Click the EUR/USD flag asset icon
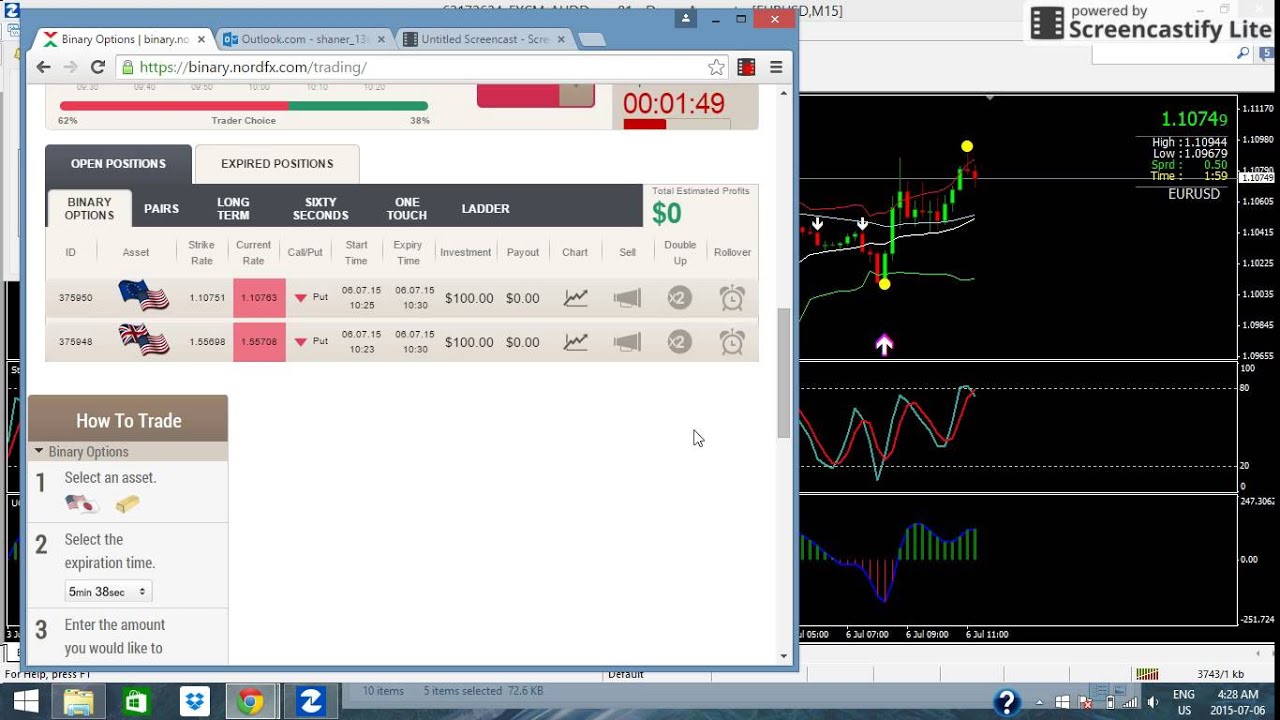The width and height of the screenshot is (1280, 720). click(143, 295)
